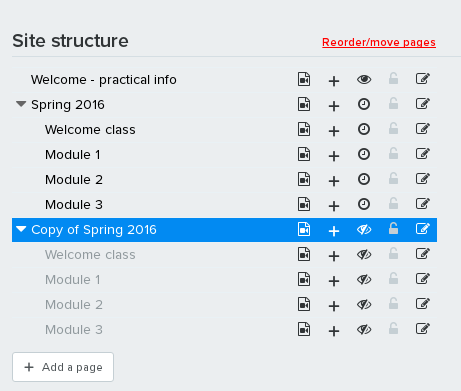The width and height of the screenshot is (461, 391).
Task: Open the page content icon for Welcome - practical info
Action: coord(304,79)
